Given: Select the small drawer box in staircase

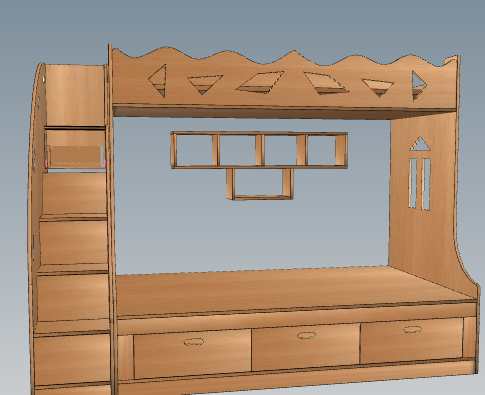Looking at the screenshot, I should click(x=76, y=156).
